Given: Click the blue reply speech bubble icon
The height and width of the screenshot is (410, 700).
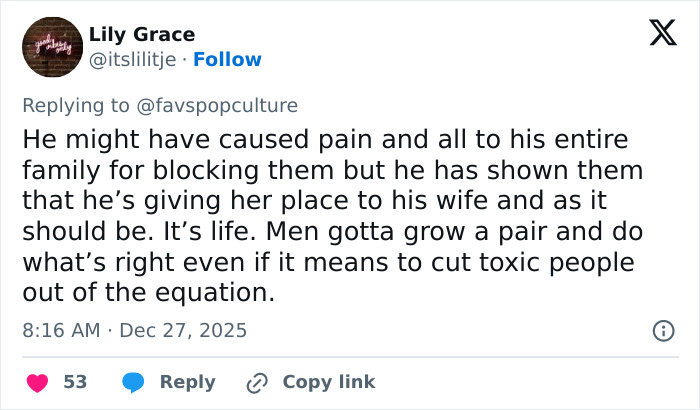Looking at the screenshot, I should point(134,382).
